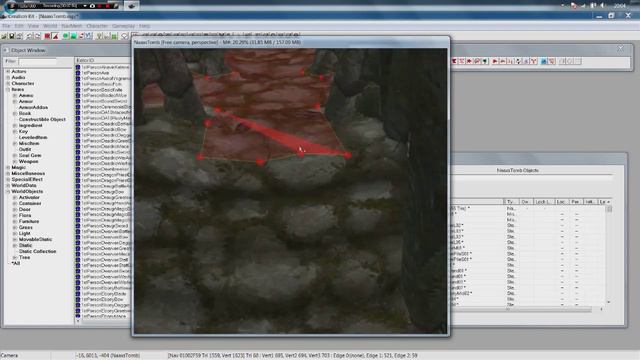
Task: Select LeveledItem in the object tree
Action: 33,138
